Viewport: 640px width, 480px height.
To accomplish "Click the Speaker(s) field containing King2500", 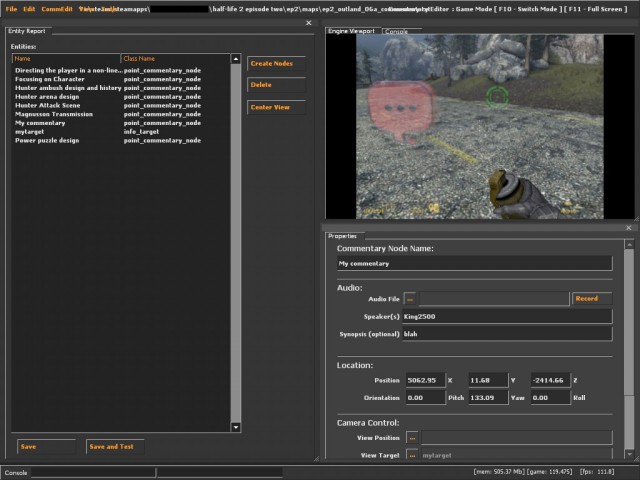I will 507,316.
